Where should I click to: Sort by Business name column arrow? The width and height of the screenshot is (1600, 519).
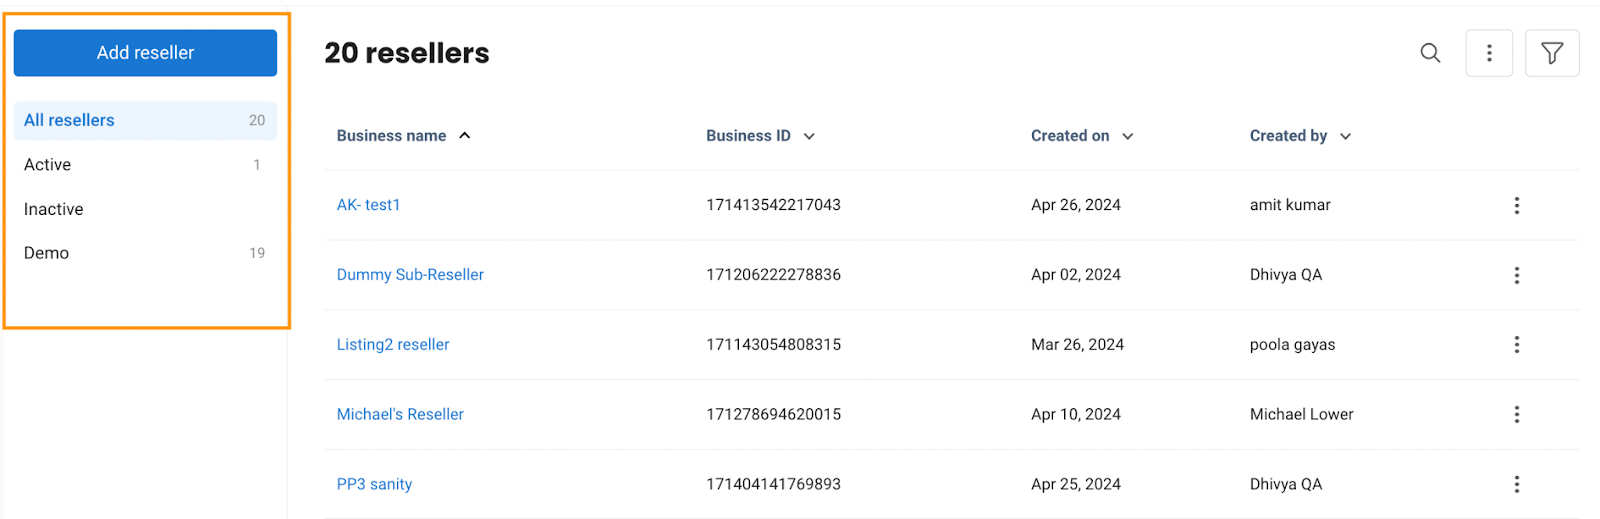[465, 136]
